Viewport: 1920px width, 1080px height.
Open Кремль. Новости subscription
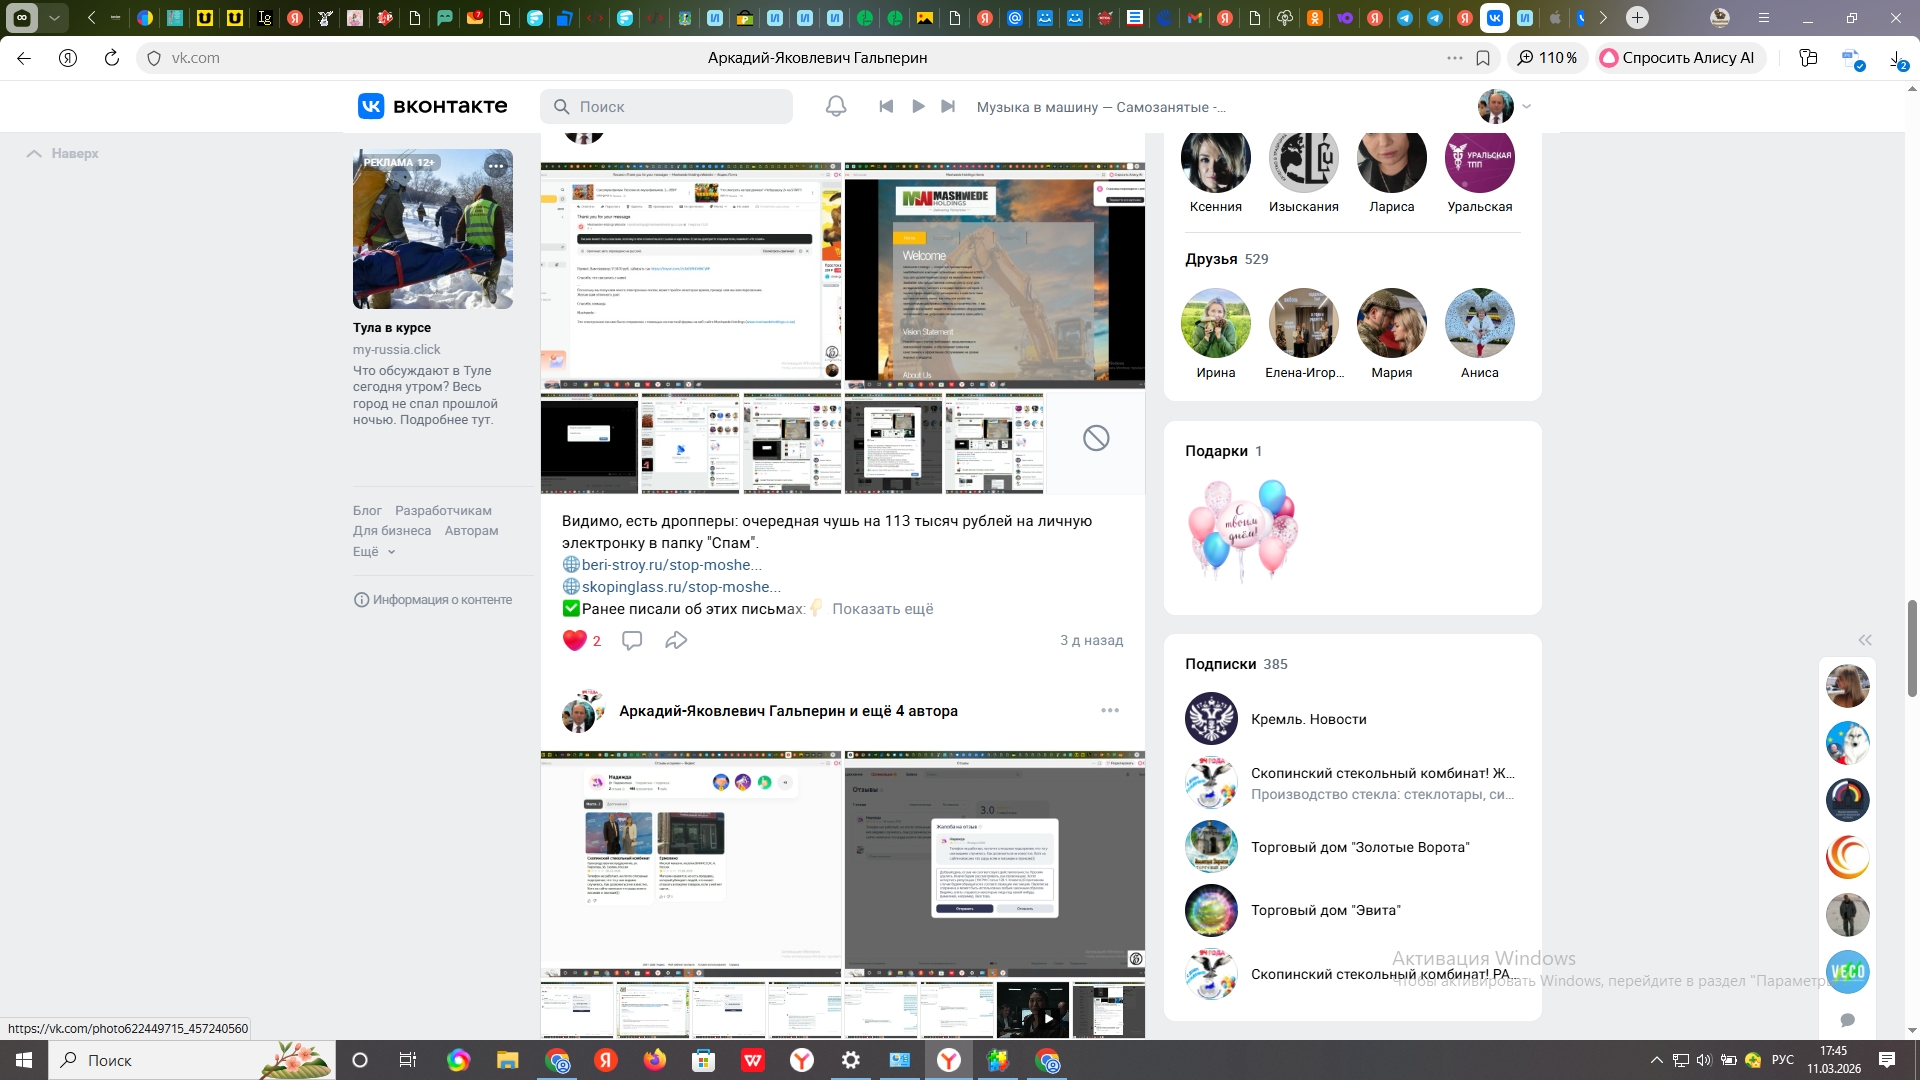(1308, 719)
